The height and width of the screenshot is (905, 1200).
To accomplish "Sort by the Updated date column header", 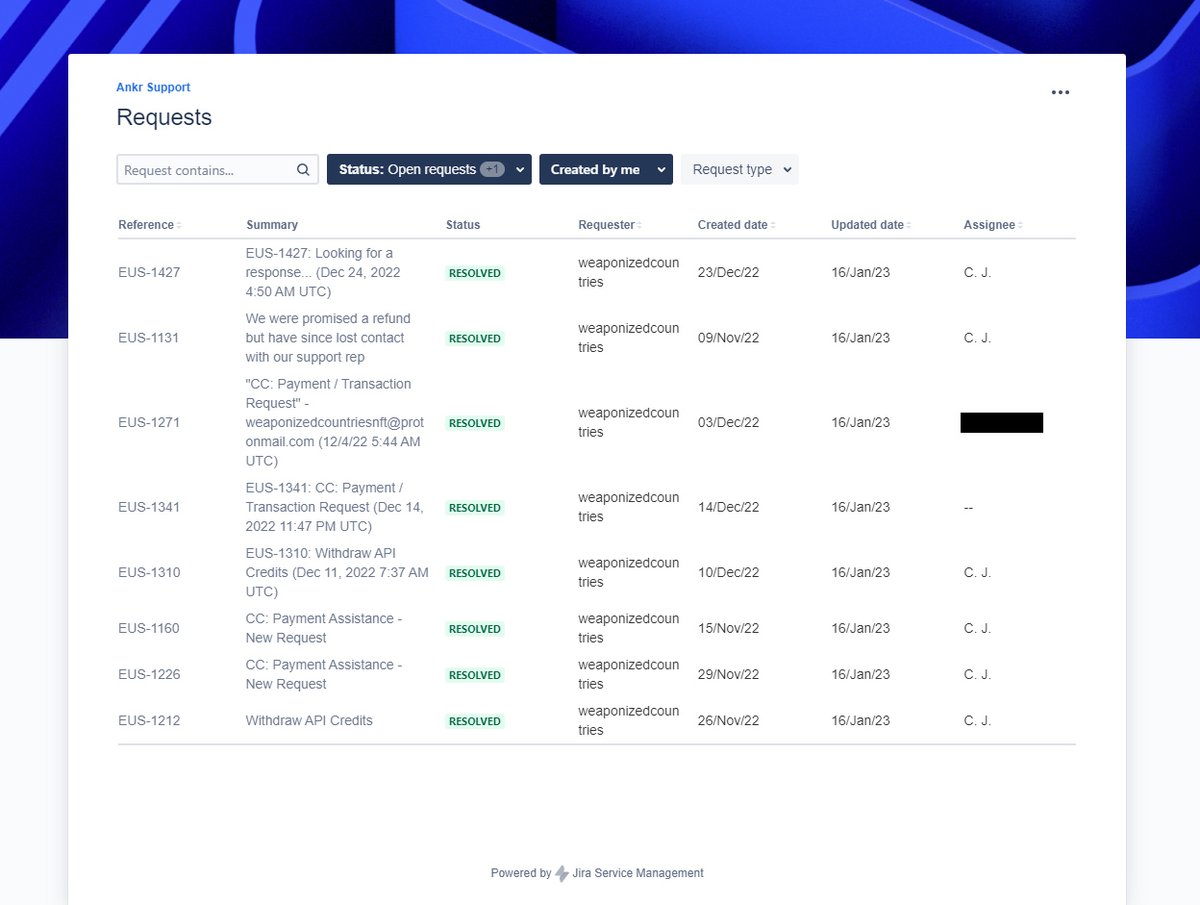I will pos(870,225).
